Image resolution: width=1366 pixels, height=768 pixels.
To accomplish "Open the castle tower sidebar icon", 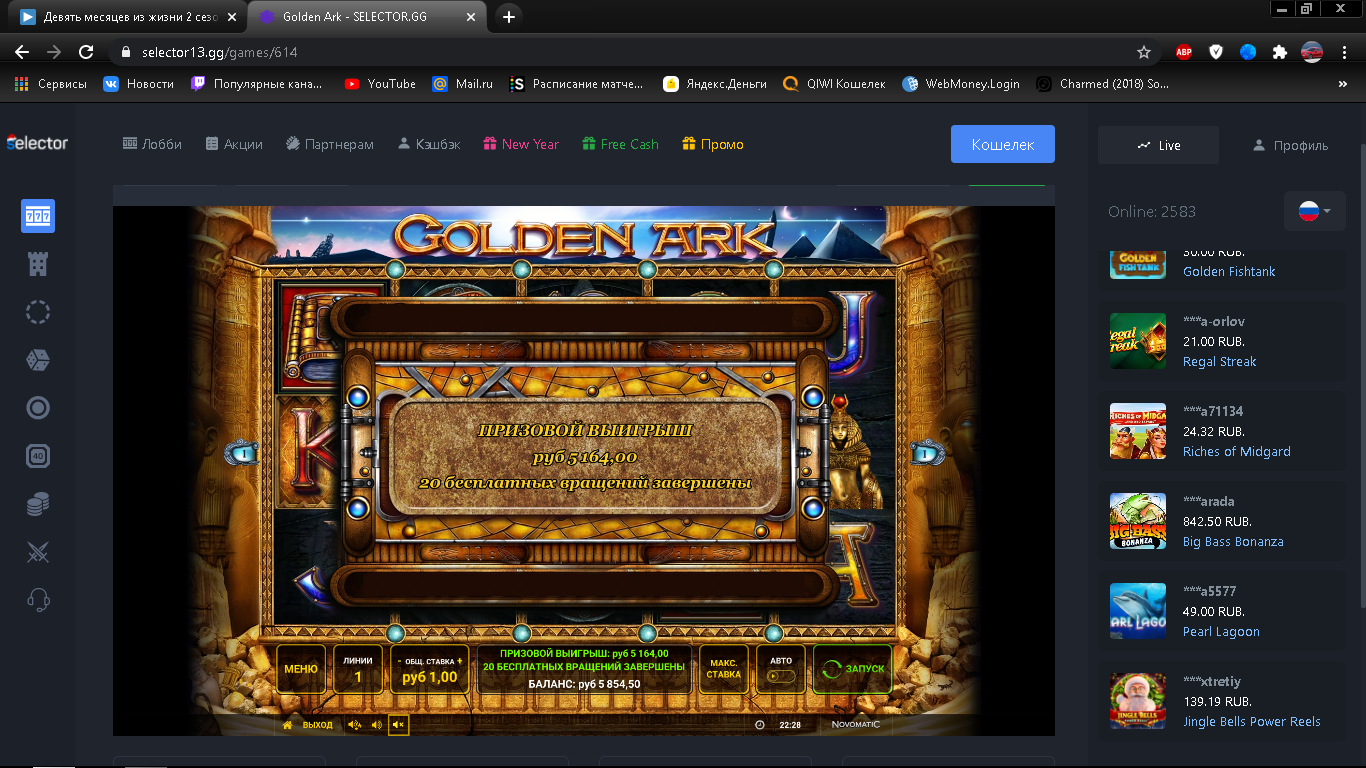I will point(38,264).
